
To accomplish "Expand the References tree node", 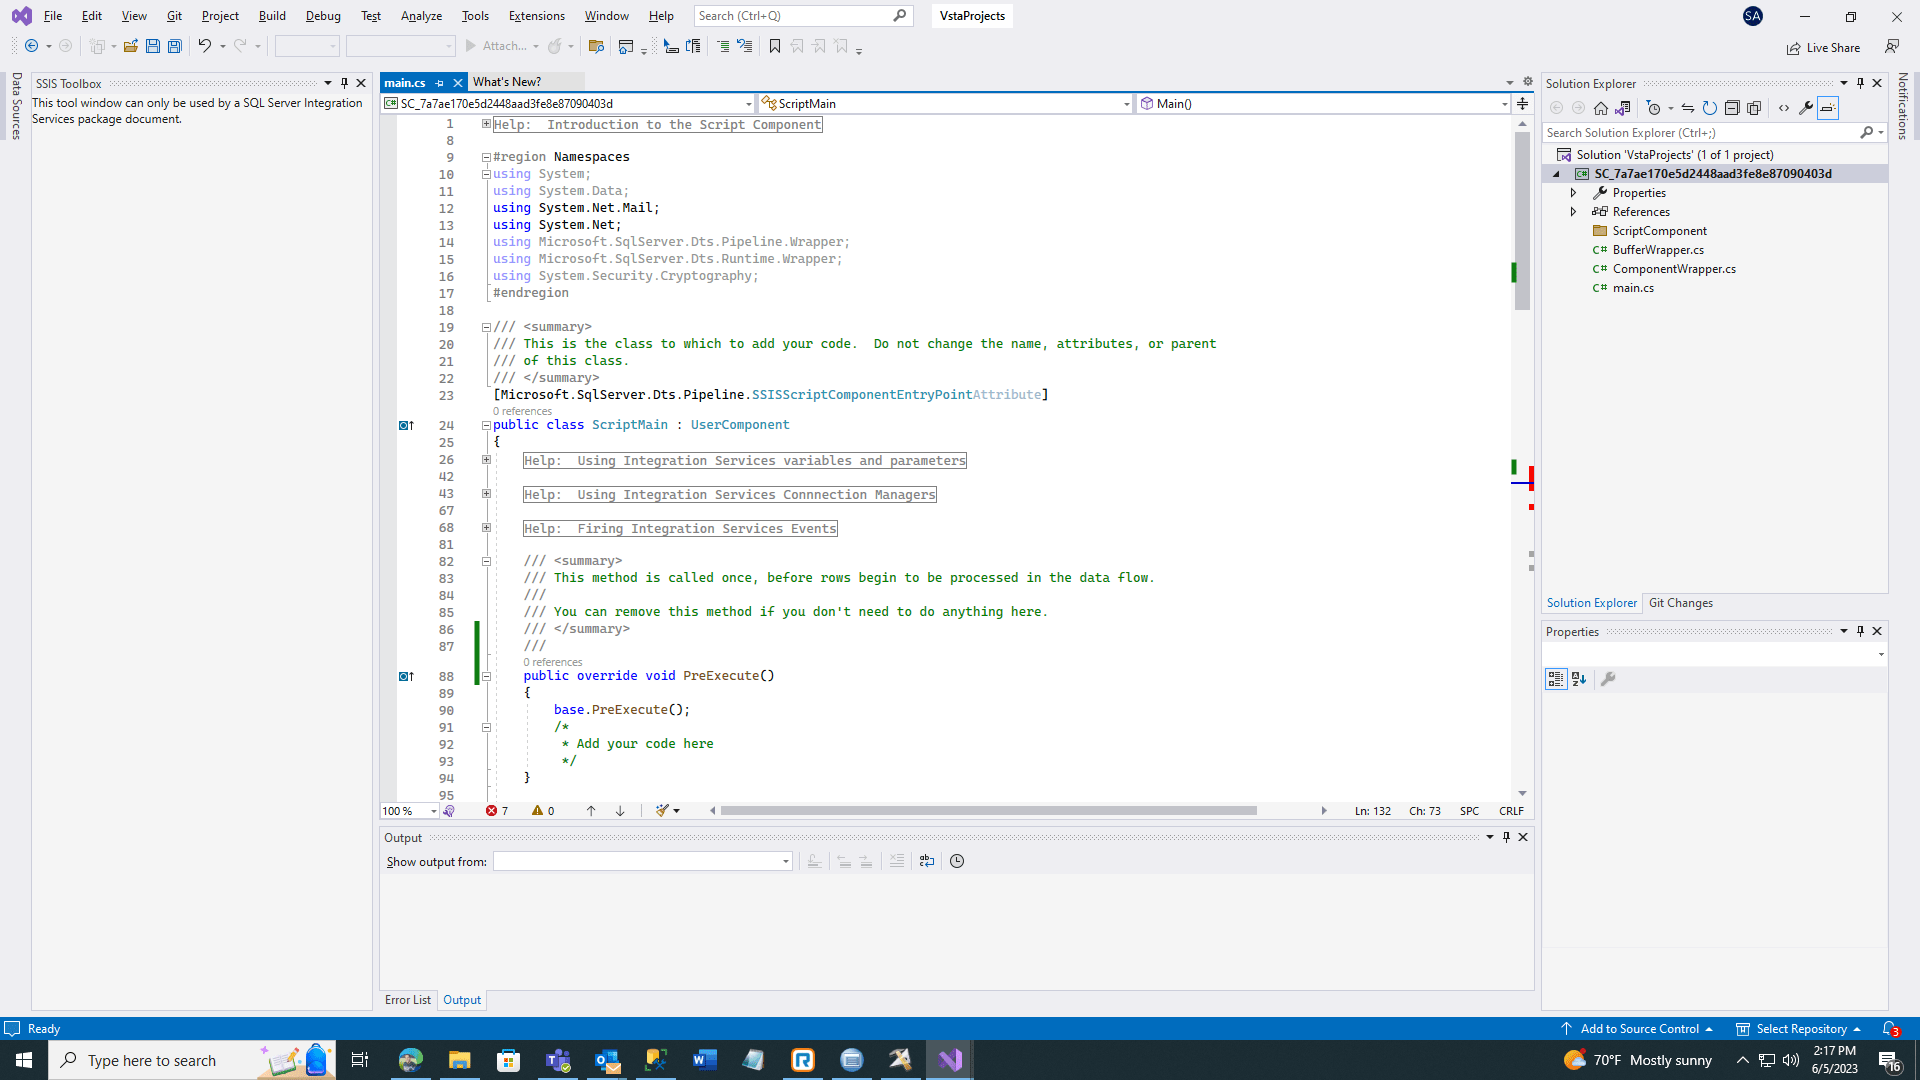I will (1573, 212).
